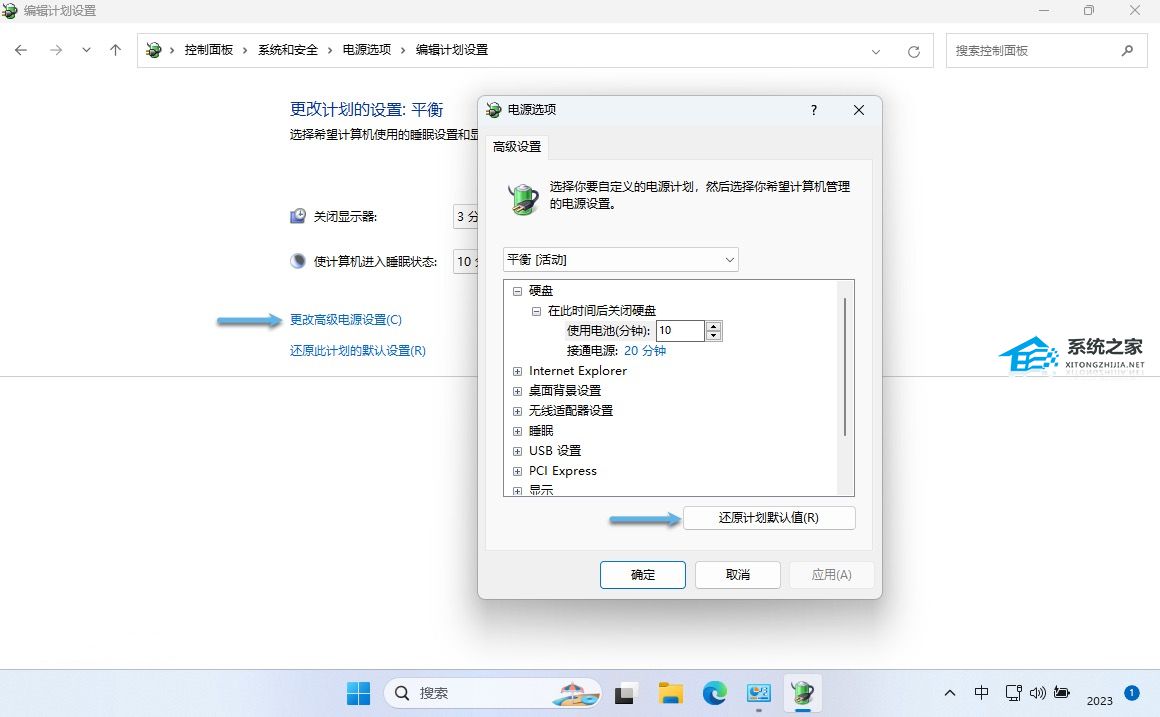Screen dimensions: 1160x717
Task: Click the sleep moon icon beside 使计算机进入睡眠状态
Action: tap(297, 261)
